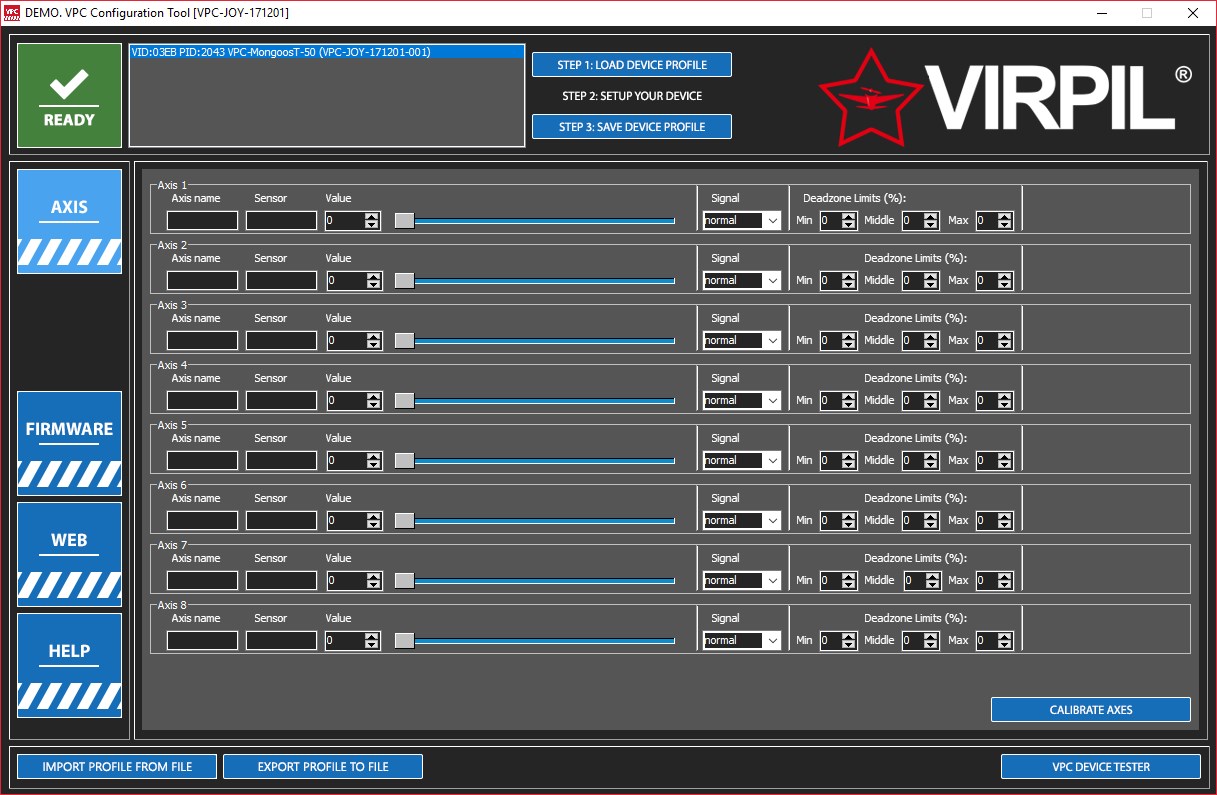Click Step 3: Save Device Profile
The height and width of the screenshot is (795, 1217).
point(632,127)
